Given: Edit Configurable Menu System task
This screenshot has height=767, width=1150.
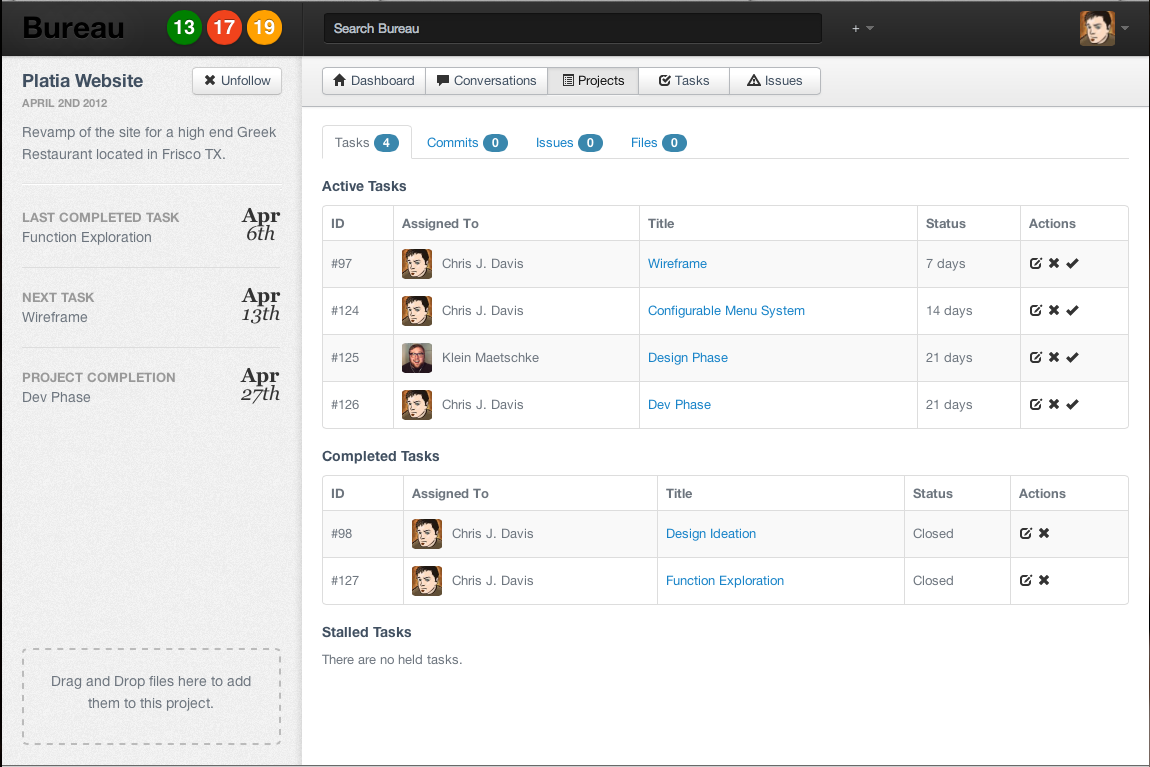Looking at the screenshot, I should click(x=1036, y=310).
